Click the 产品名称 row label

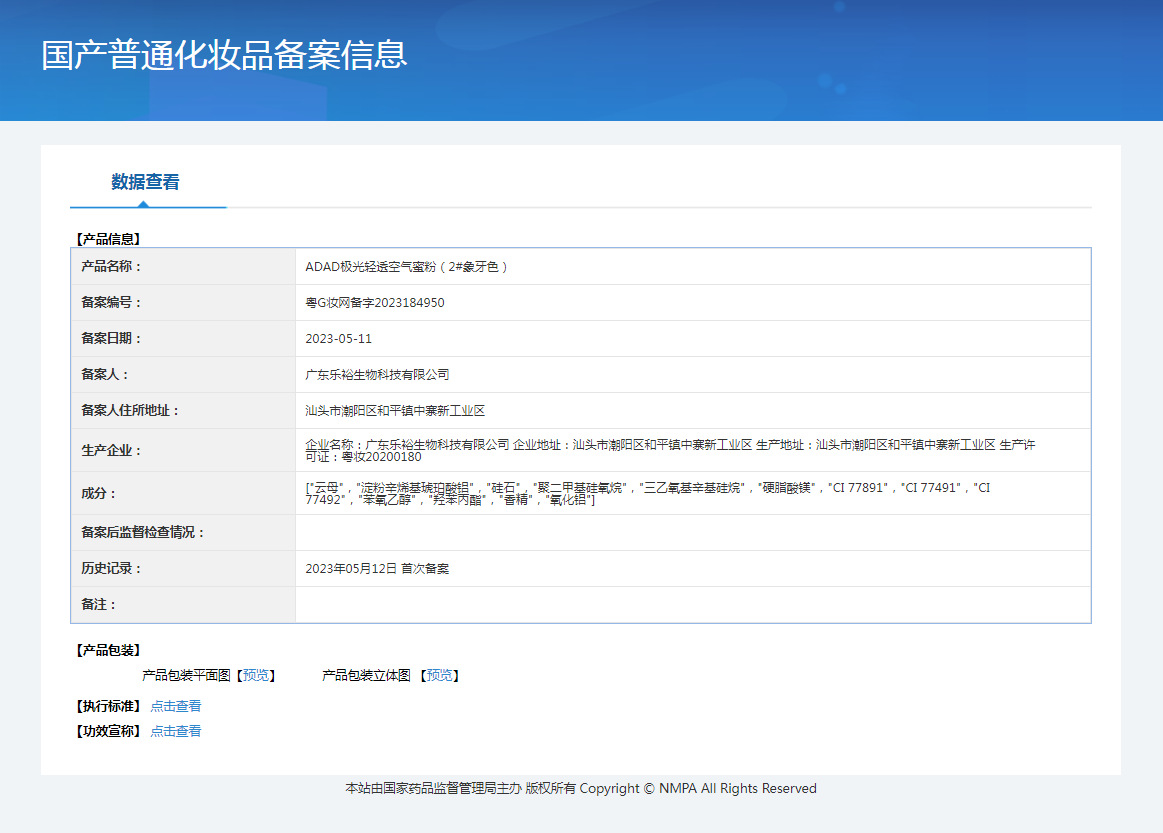[111, 266]
